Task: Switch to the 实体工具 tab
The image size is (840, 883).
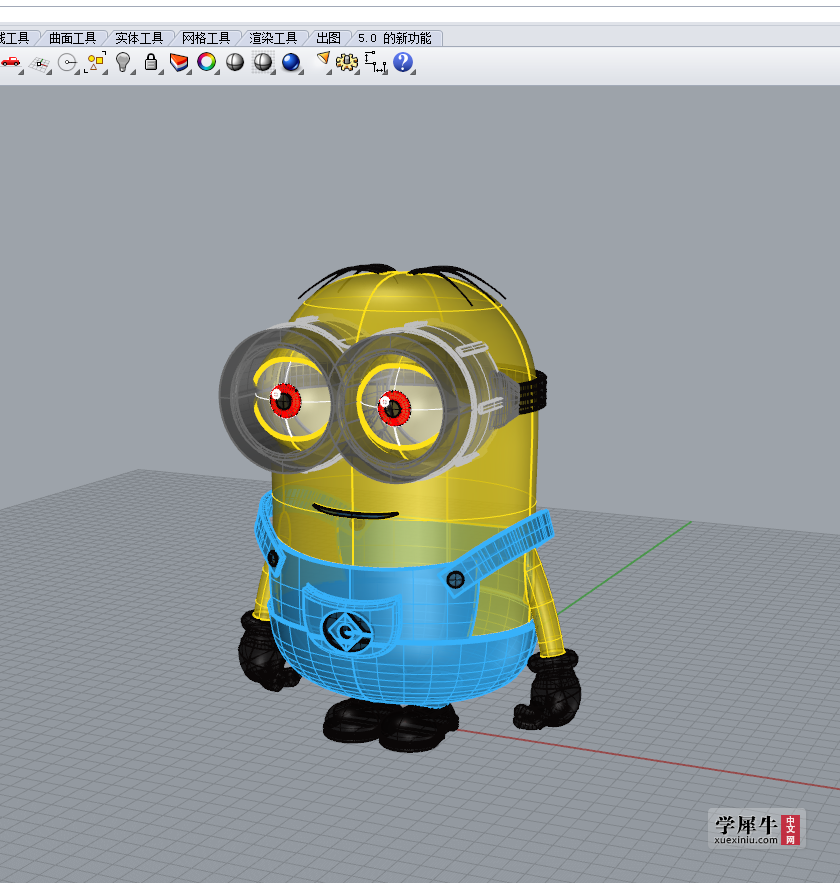Action: (x=138, y=38)
